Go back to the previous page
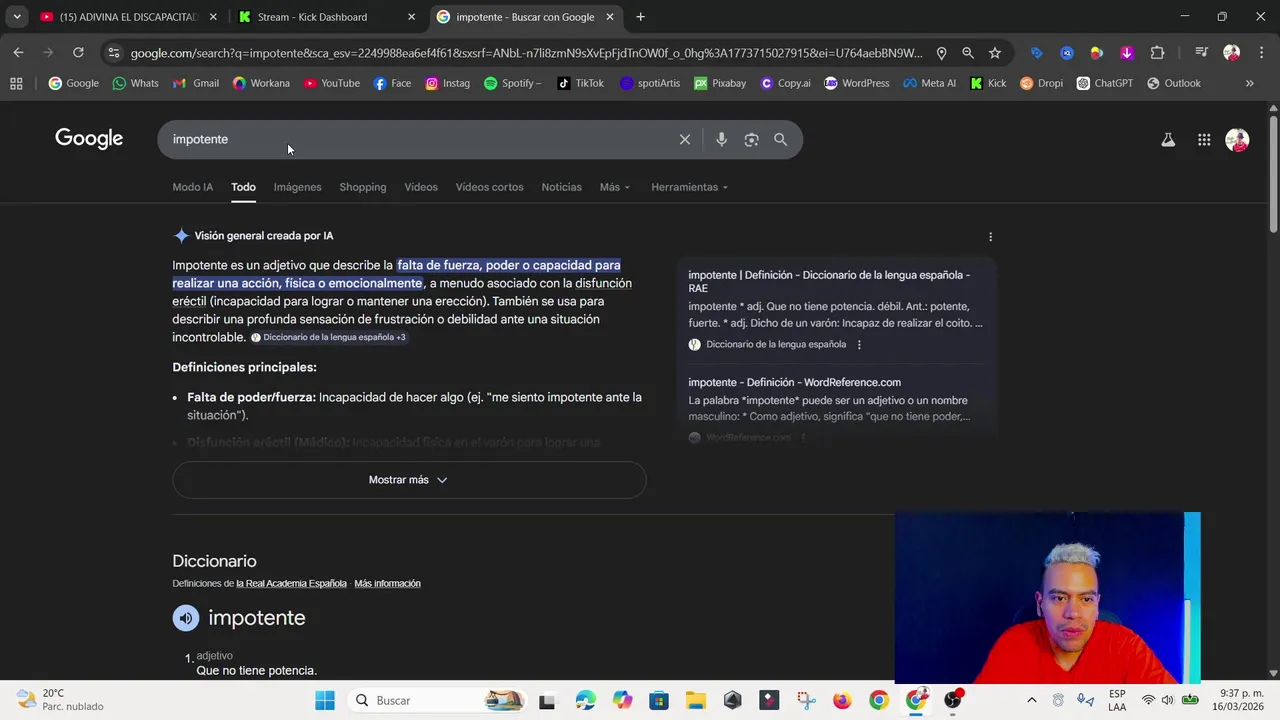1280x720 pixels. click(x=18, y=53)
